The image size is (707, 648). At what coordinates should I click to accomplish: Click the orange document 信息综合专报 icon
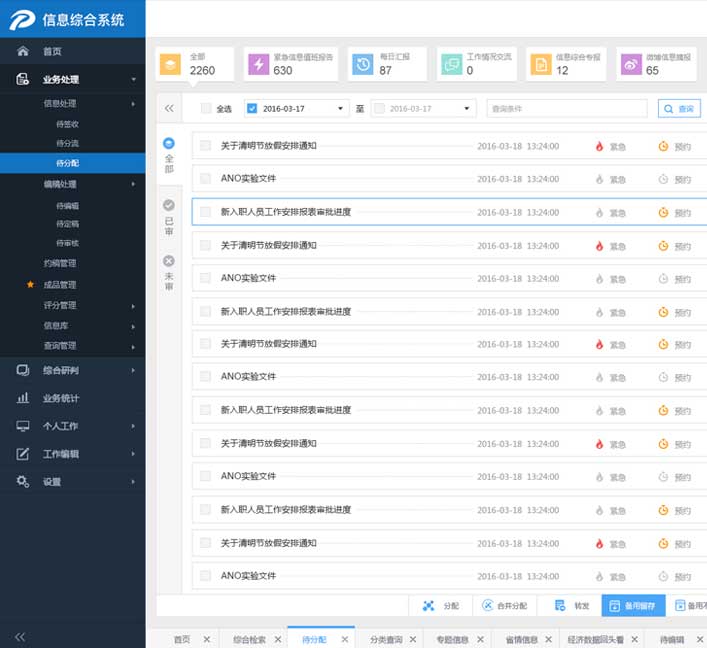click(x=541, y=64)
